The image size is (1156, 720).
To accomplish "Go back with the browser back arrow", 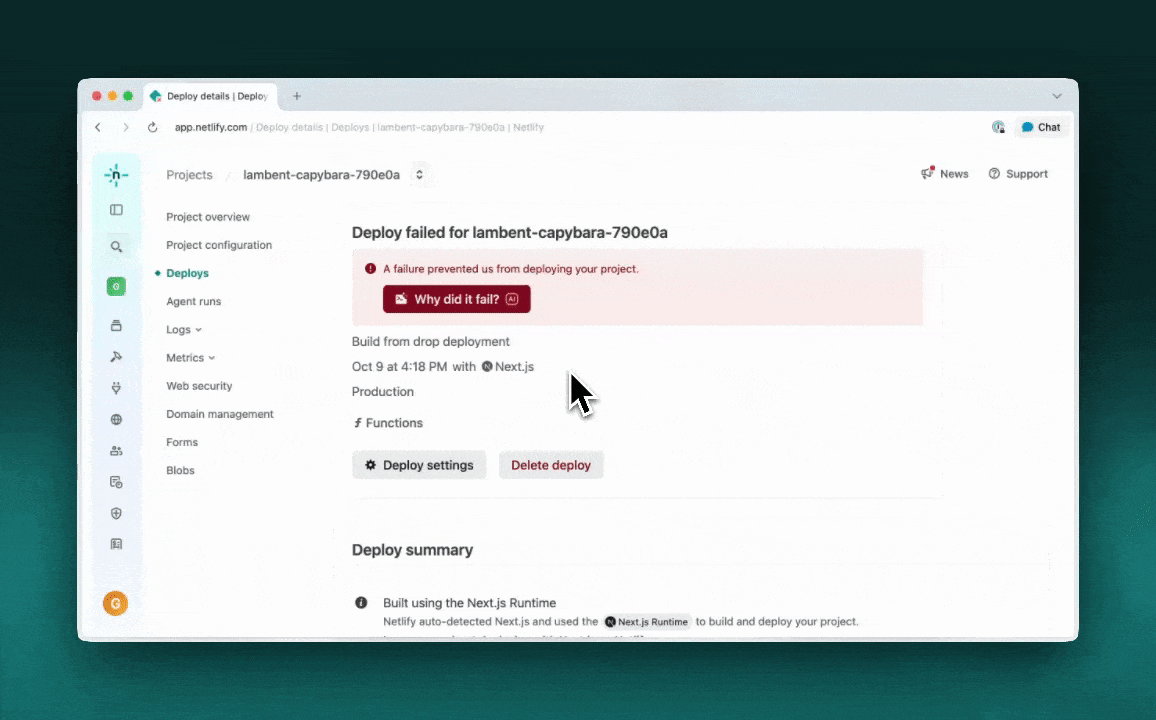I will (x=98, y=127).
